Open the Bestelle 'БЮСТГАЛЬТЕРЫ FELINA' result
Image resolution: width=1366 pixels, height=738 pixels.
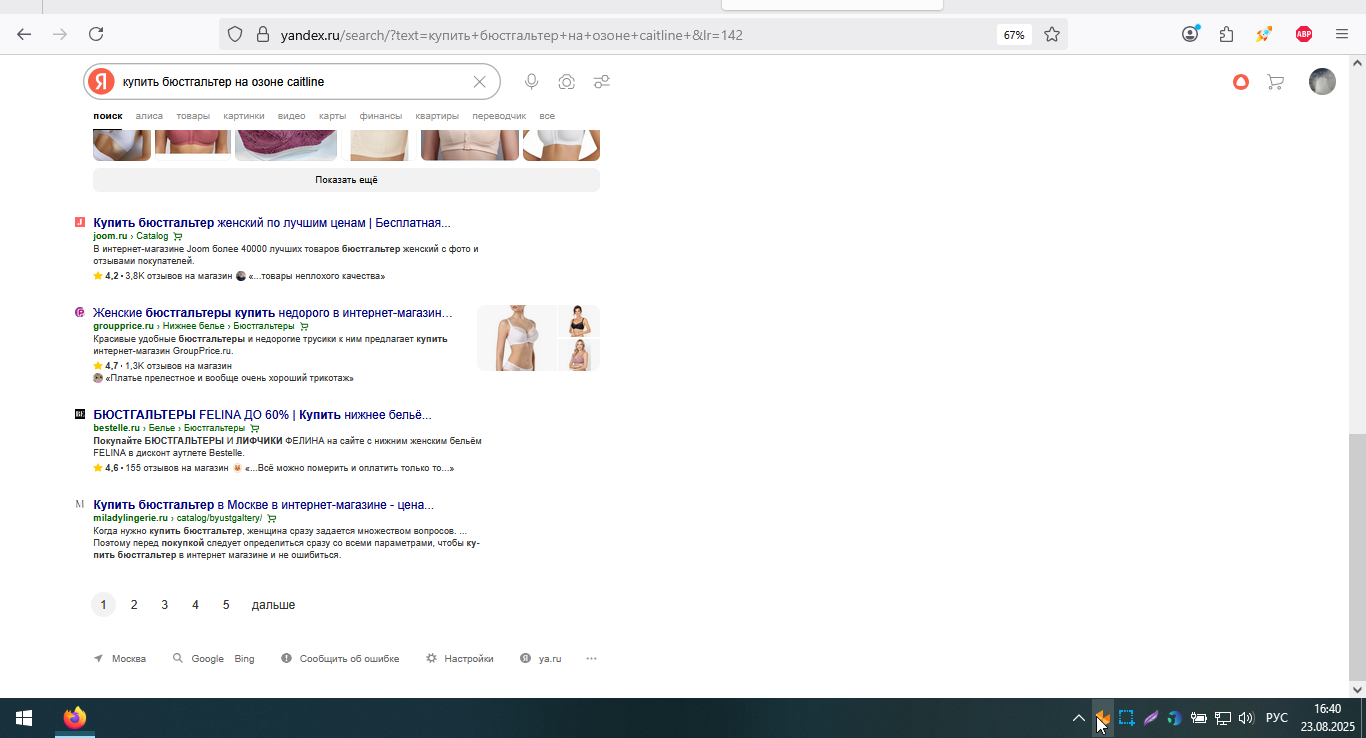pos(263,415)
